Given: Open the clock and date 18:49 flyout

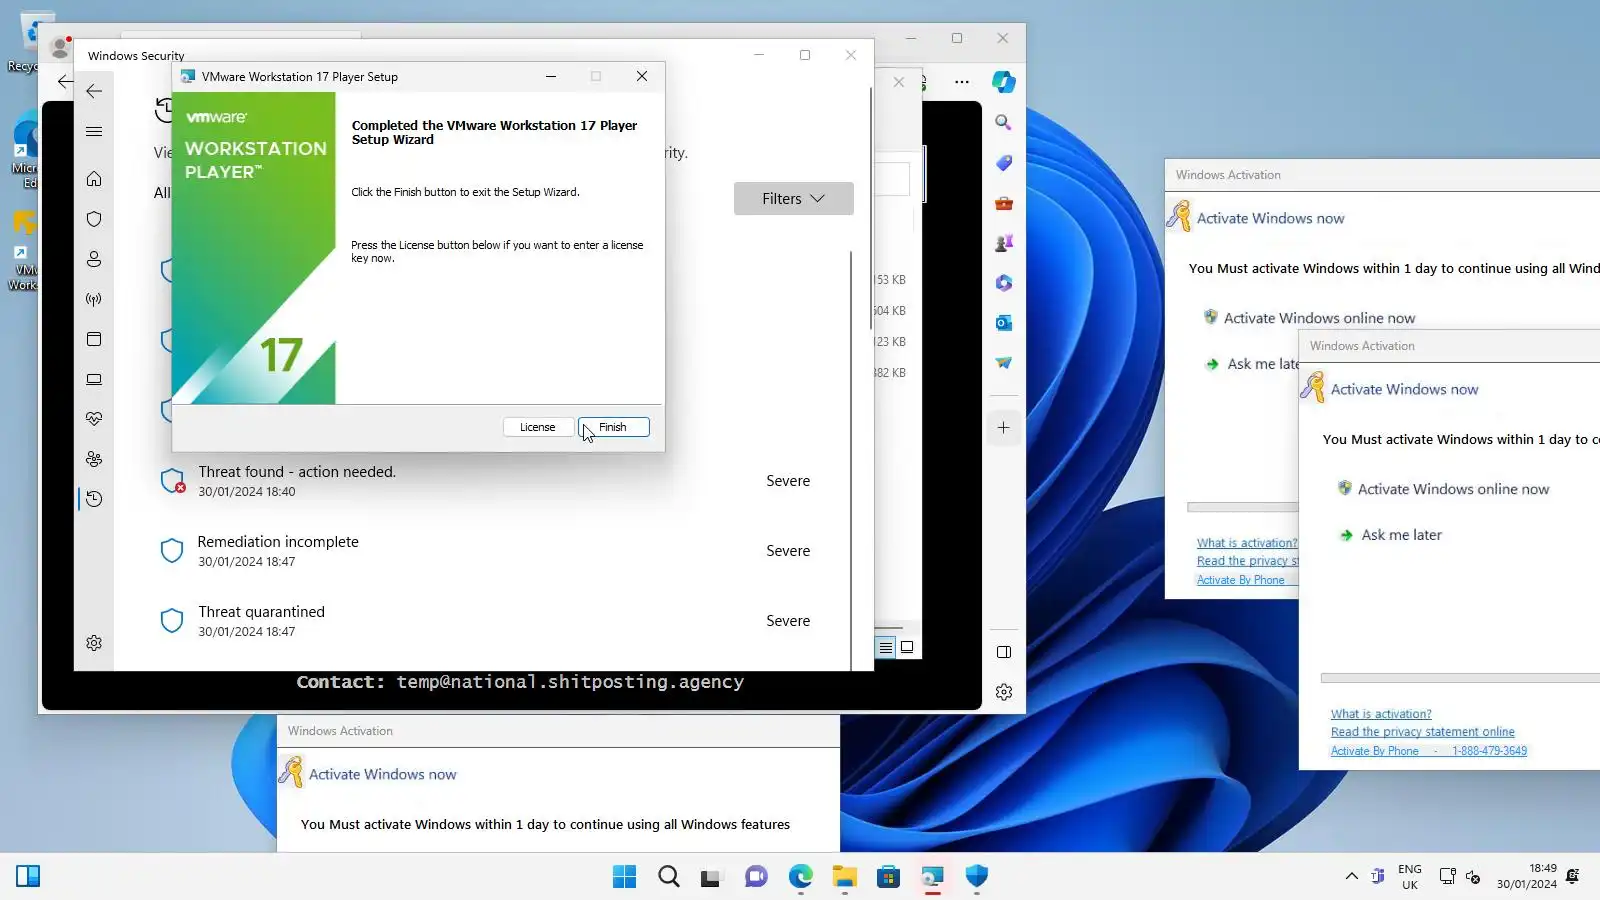Looking at the screenshot, I should point(1527,877).
